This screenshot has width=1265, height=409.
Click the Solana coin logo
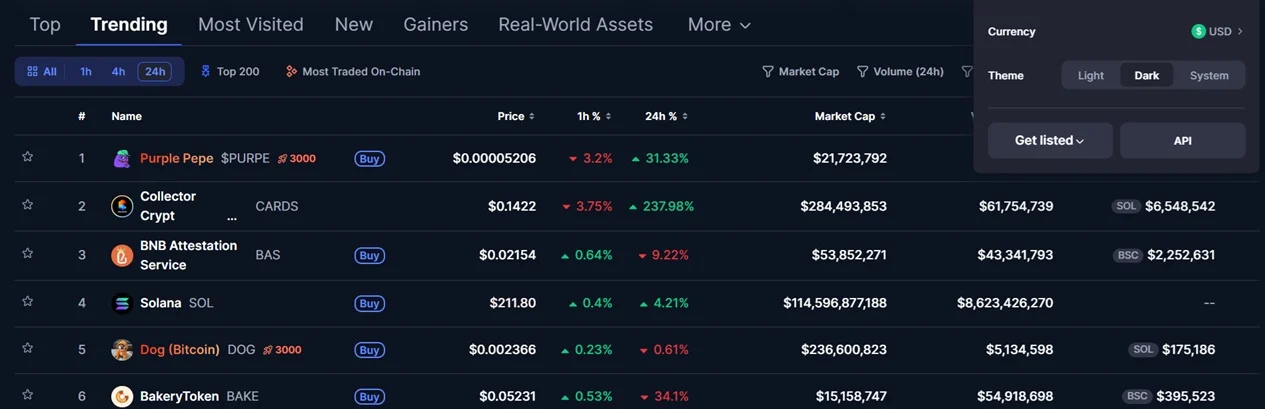point(122,303)
